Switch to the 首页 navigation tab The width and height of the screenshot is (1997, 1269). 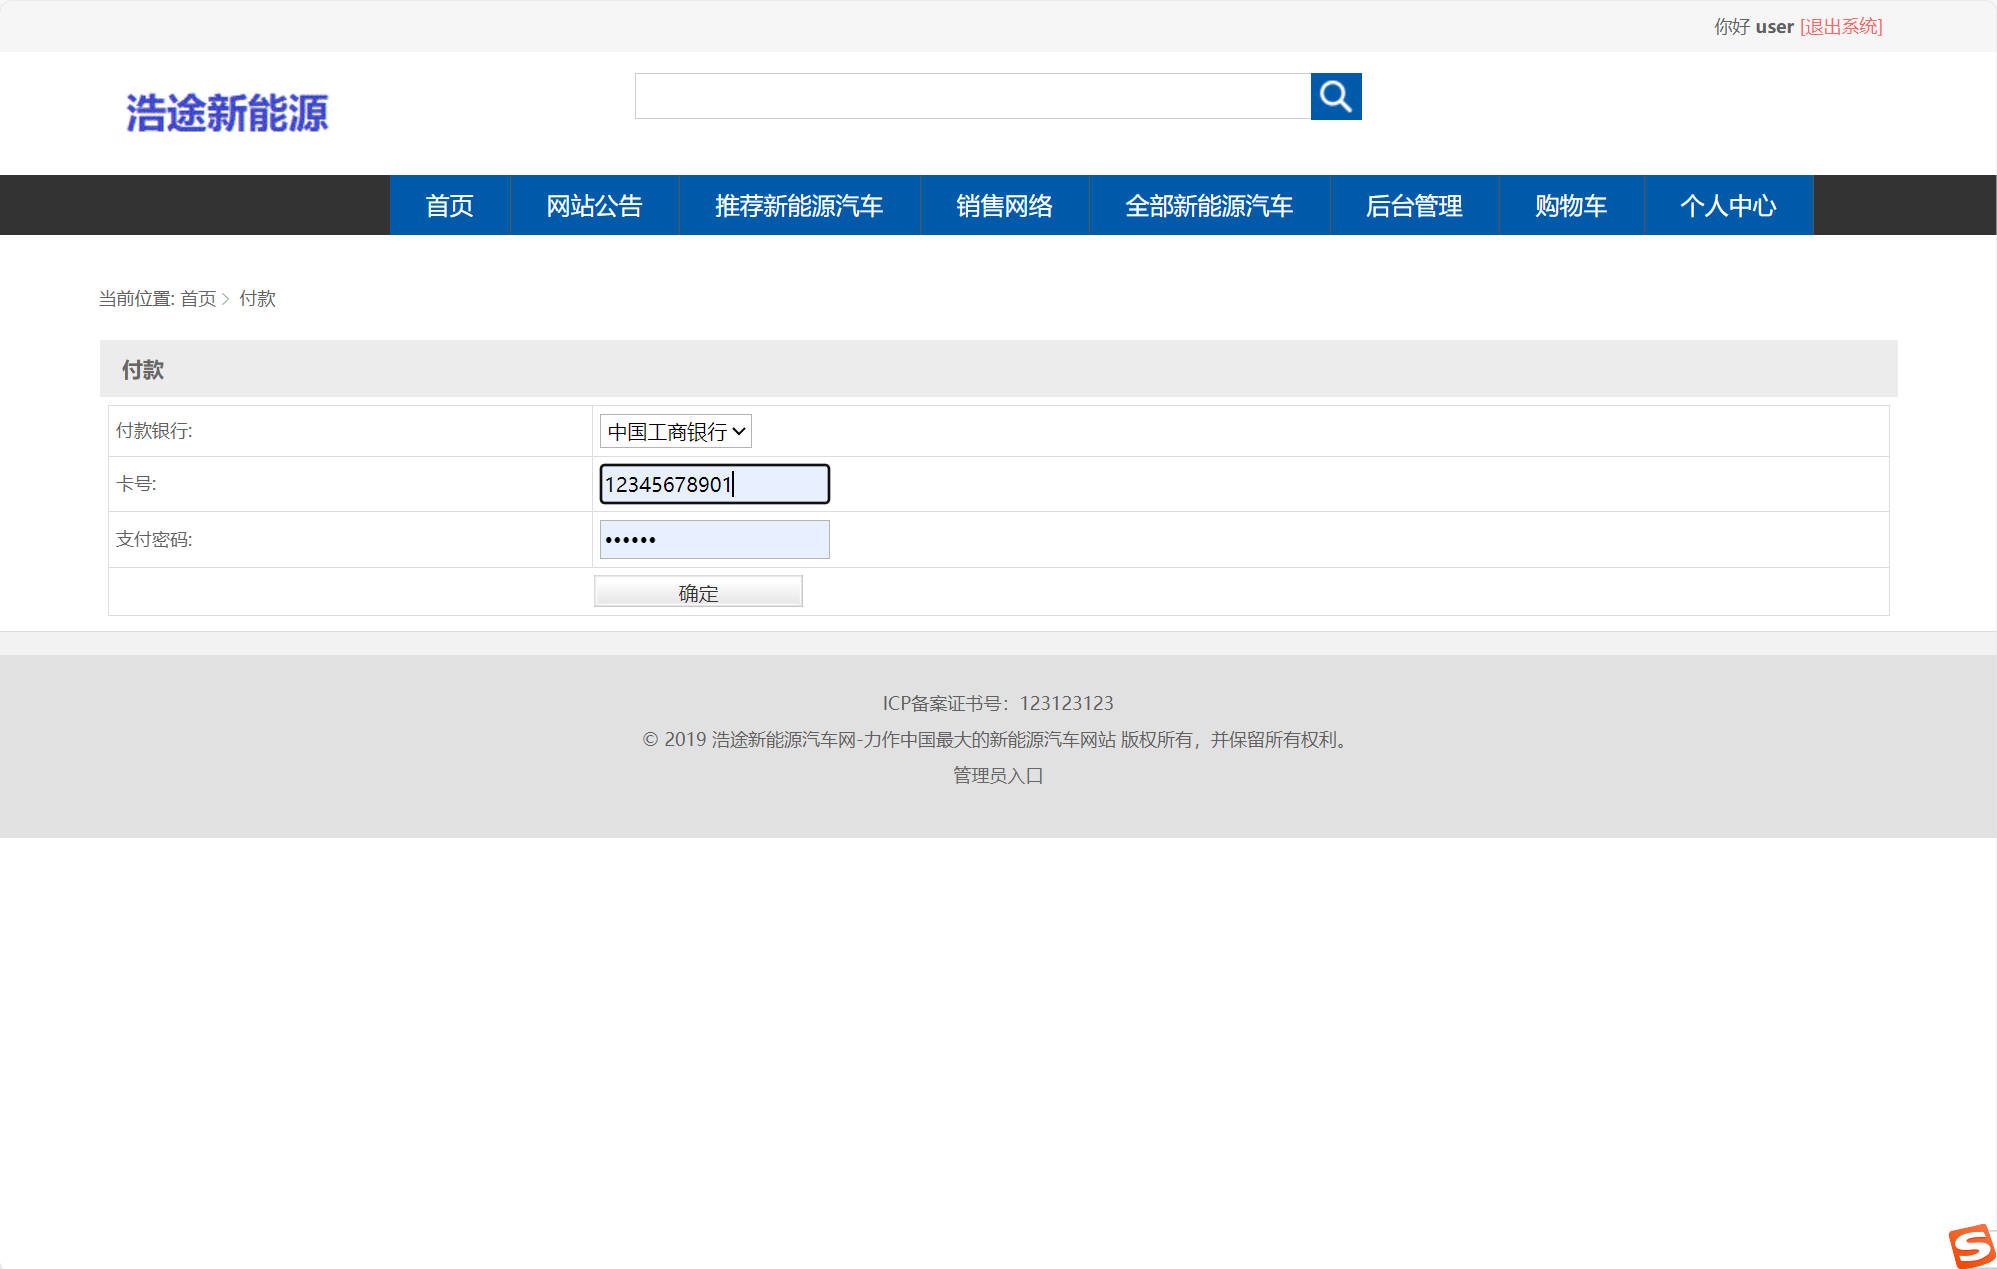pos(450,205)
